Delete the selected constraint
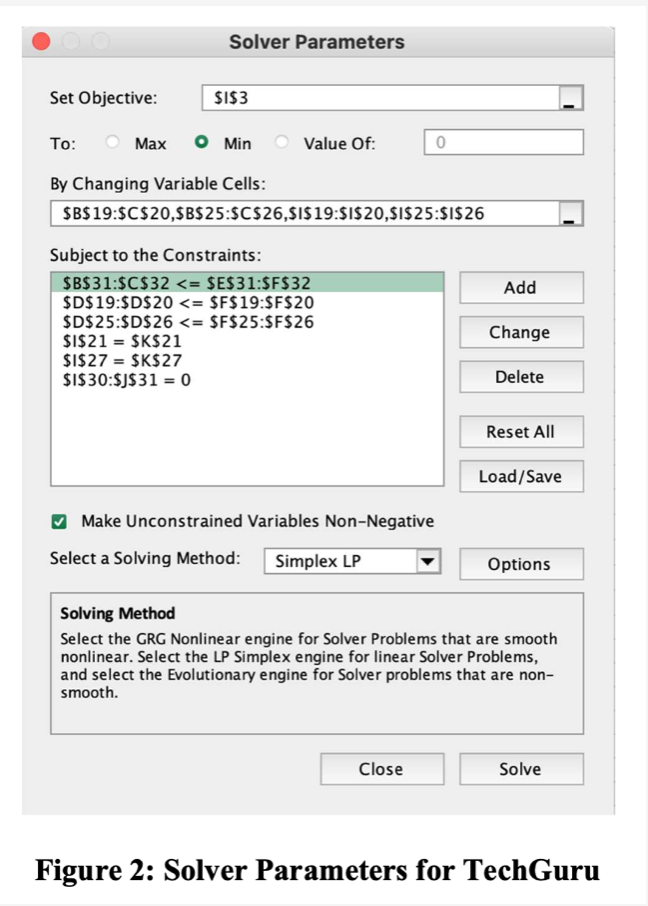Image resolution: width=648 pixels, height=906 pixels. (521, 376)
